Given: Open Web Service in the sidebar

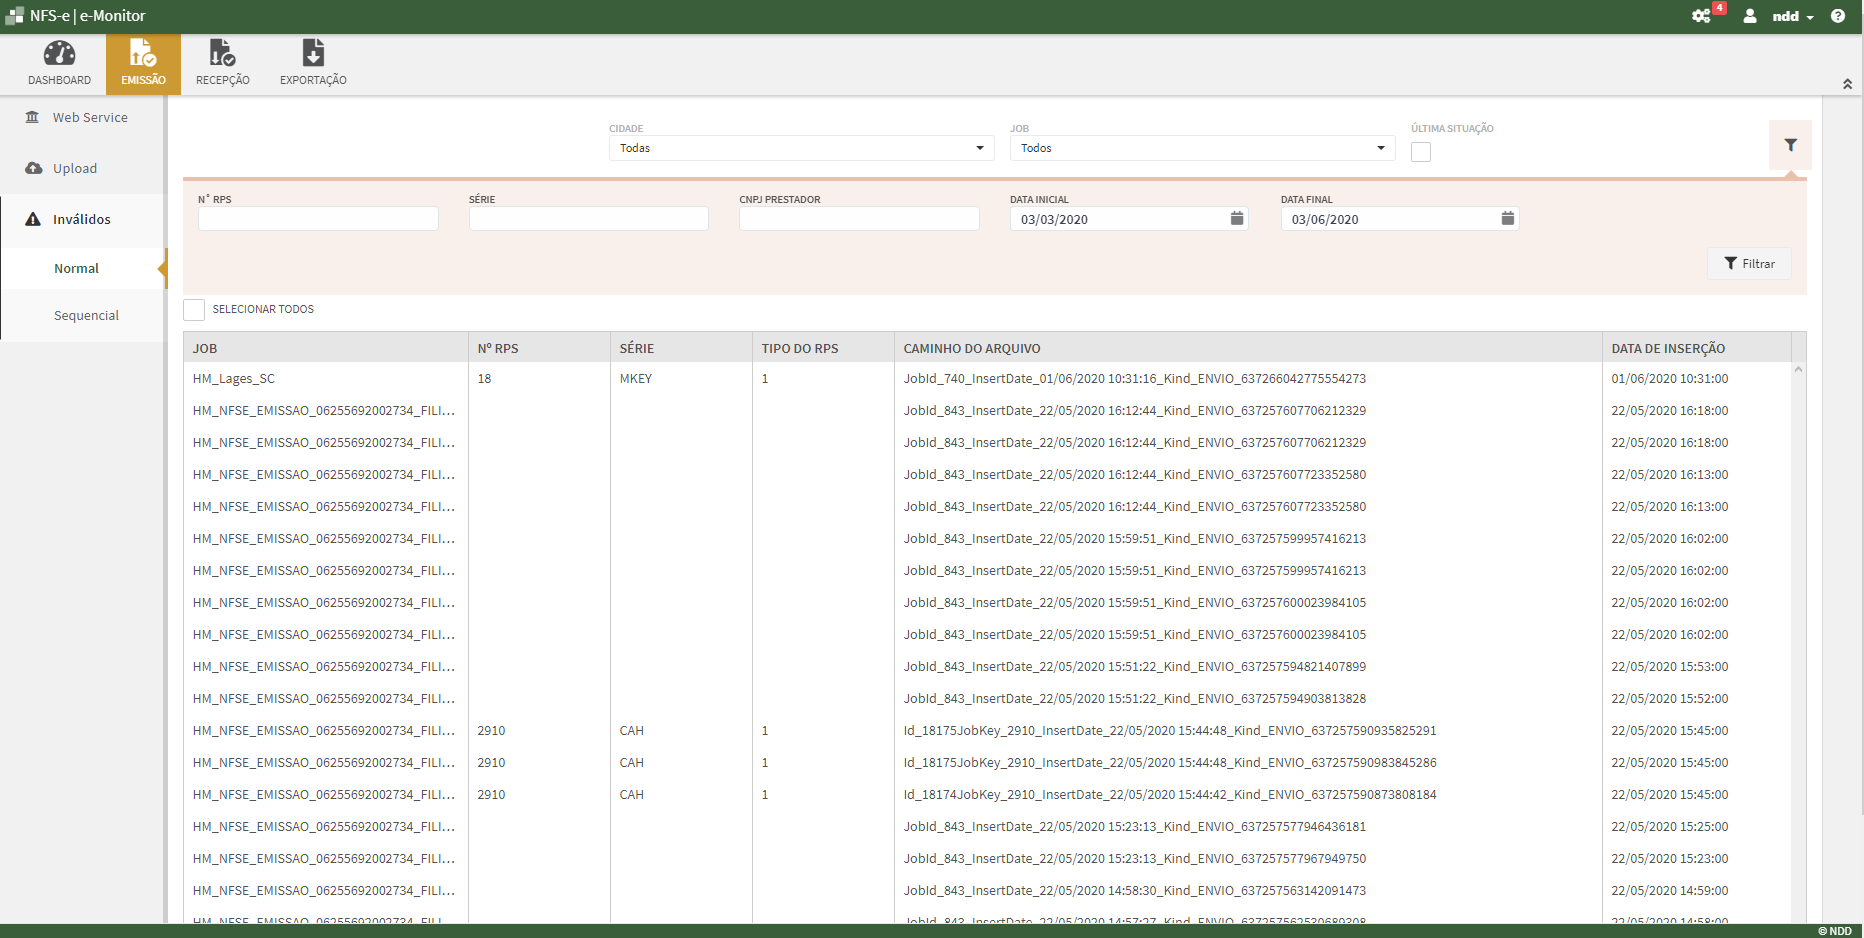Looking at the screenshot, I should point(90,118).
